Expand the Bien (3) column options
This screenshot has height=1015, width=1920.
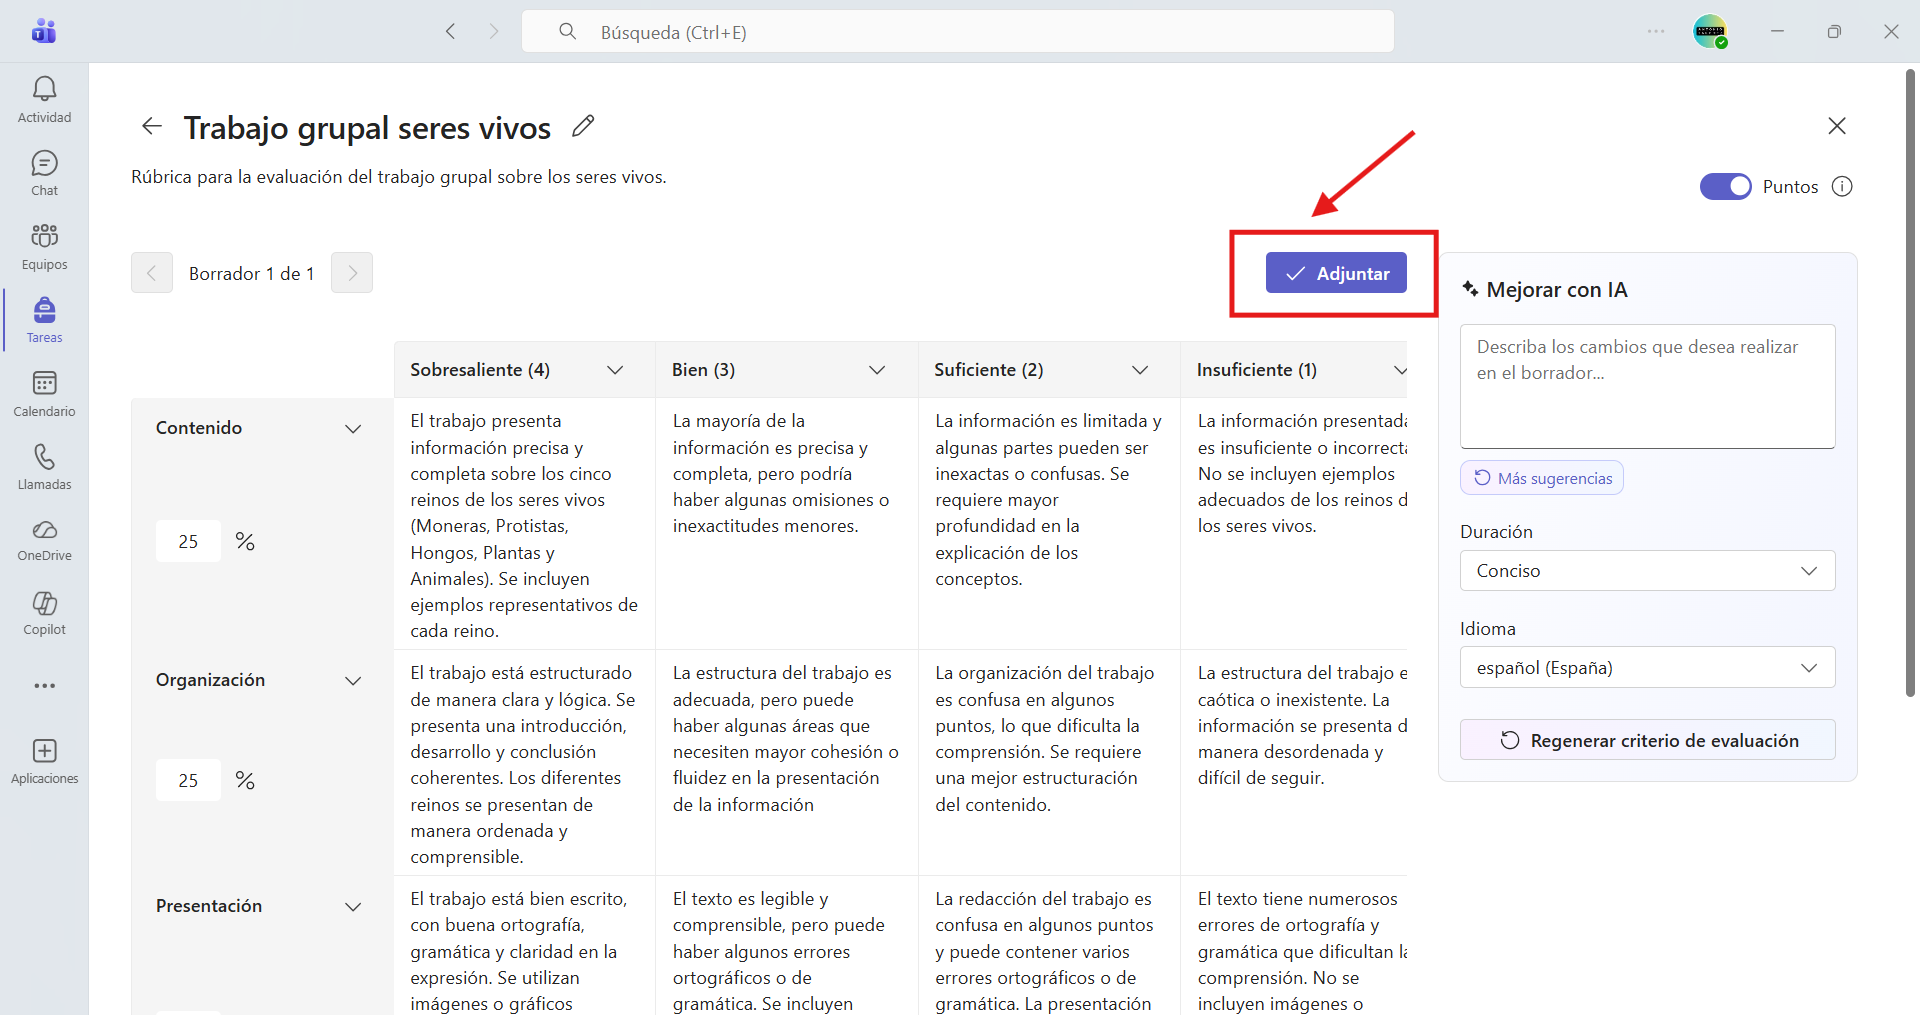877,370
